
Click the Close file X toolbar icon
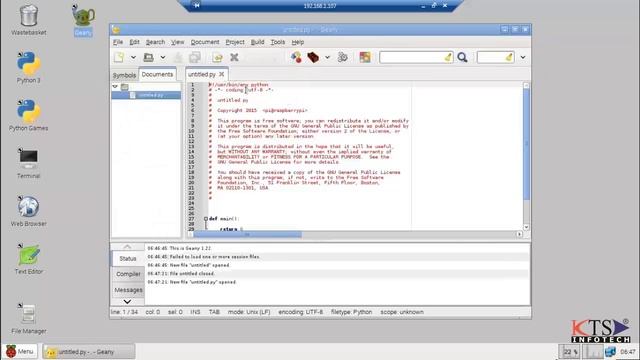pyautogui.click(x=234, y=58)
